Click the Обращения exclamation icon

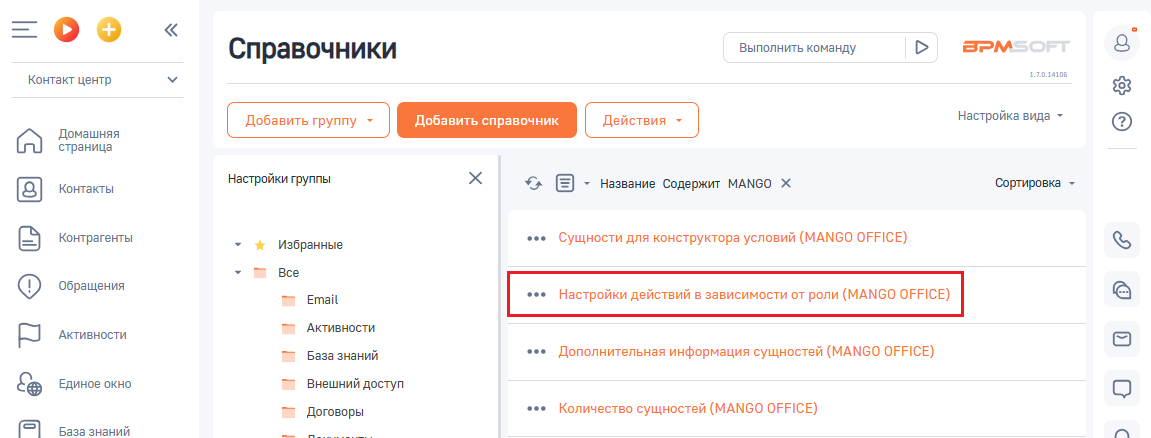pyautogui.click(x=29, y=286)
